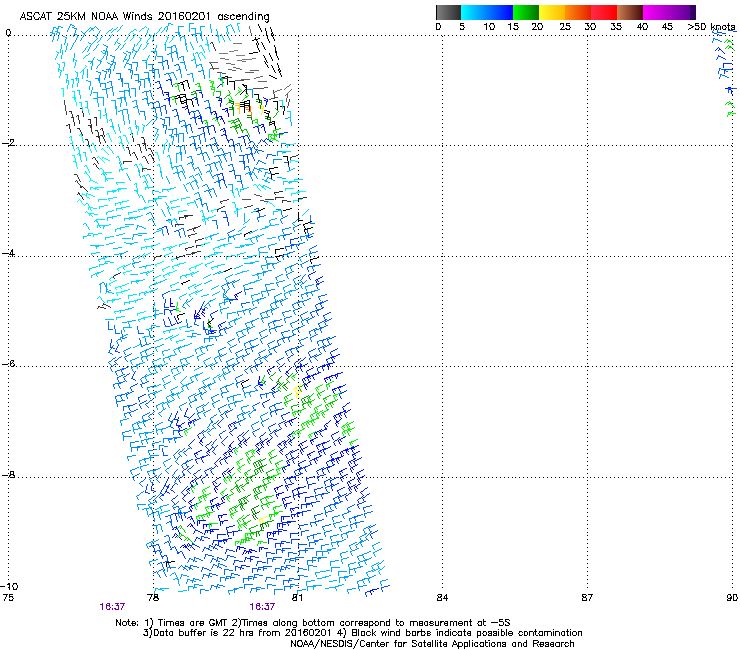The image size is (740, 650).
Task: Click the '45' label on the knots scale
Action: click(667, 26)
